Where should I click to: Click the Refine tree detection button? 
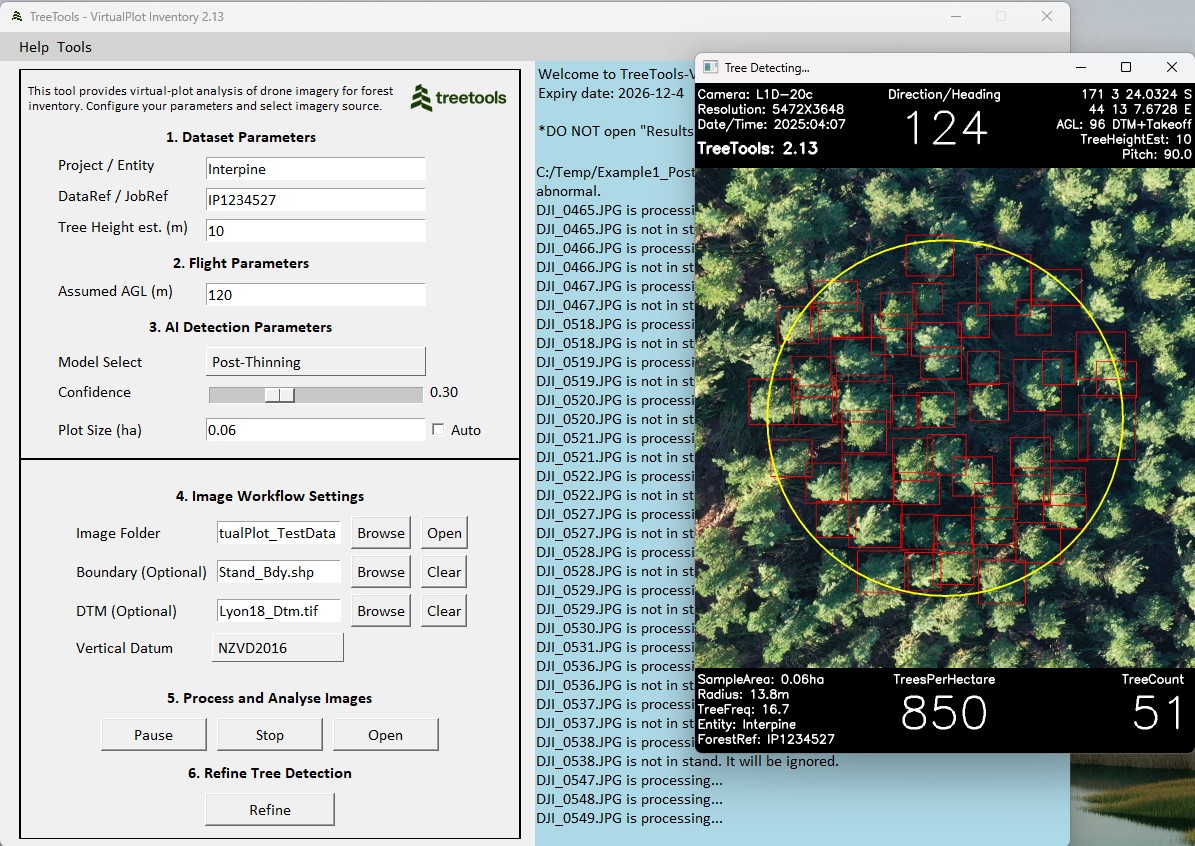pyautogui.click(x=269, y=810)
